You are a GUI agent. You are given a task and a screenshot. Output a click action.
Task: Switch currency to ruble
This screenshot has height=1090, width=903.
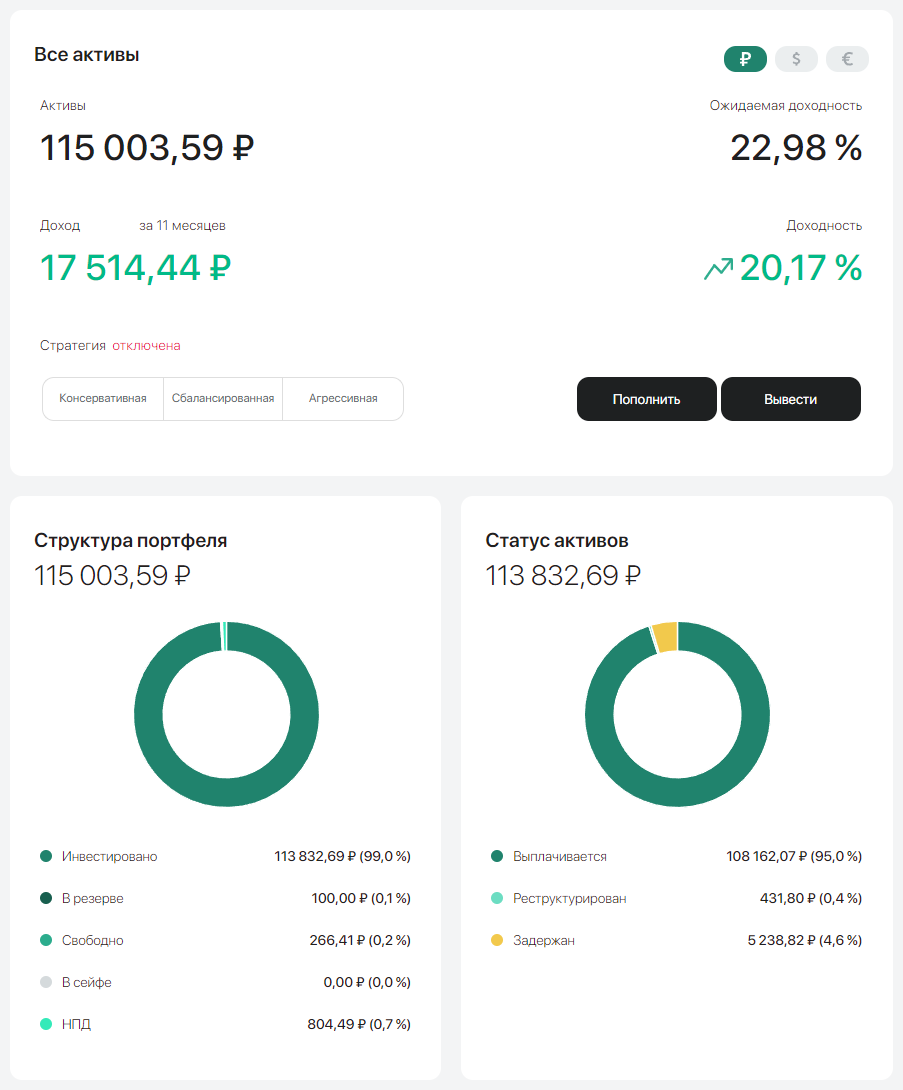coord(745,59)
